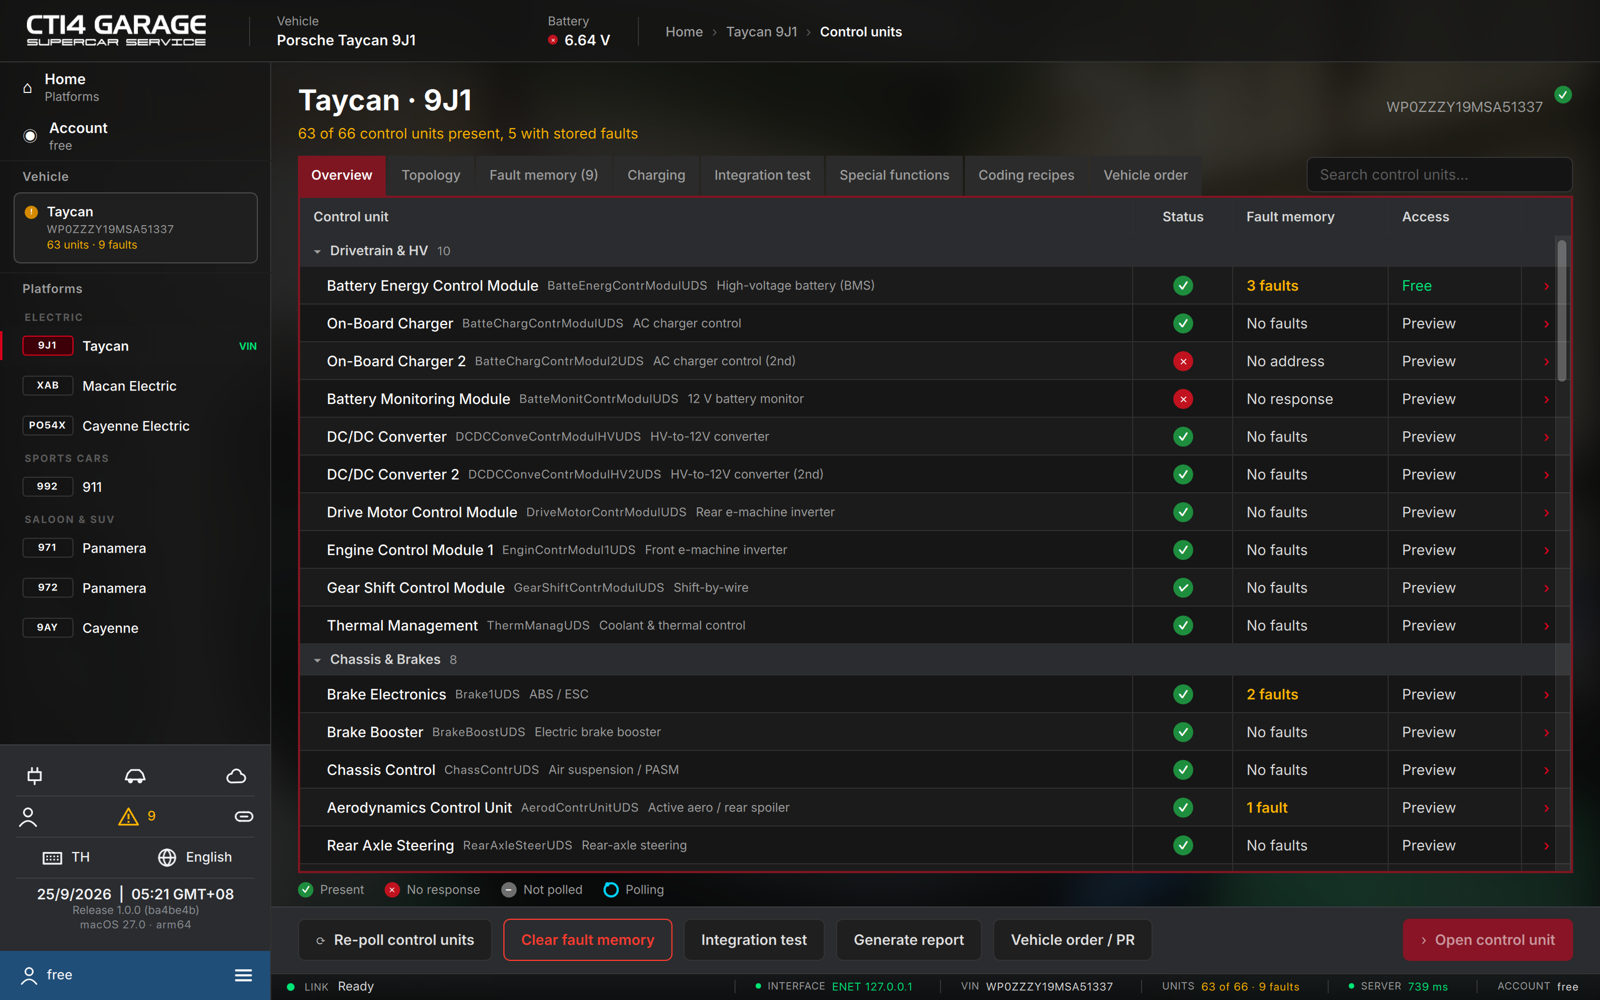Select Panamera 971 platform
The width and height of the screenshot is (1600, 1000).
[x=136, y=548]
